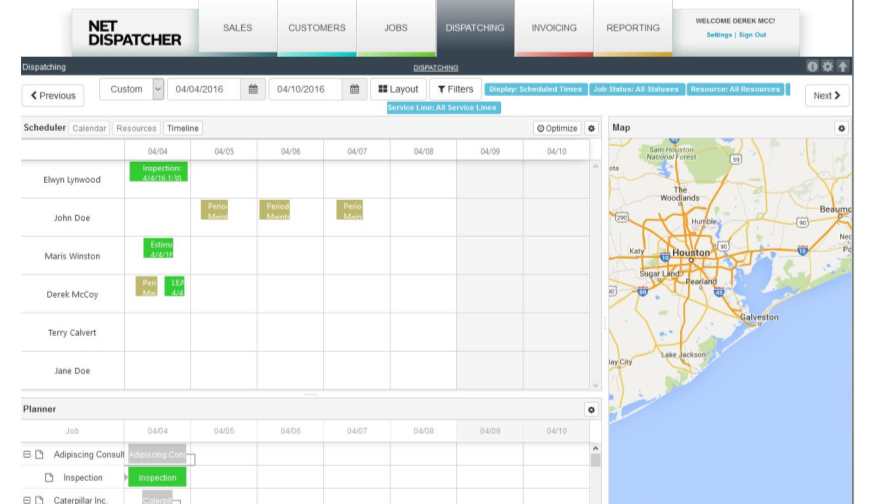Go to Previous date range
The height and width of the screenshot is (504, 896).
(53, 95)
